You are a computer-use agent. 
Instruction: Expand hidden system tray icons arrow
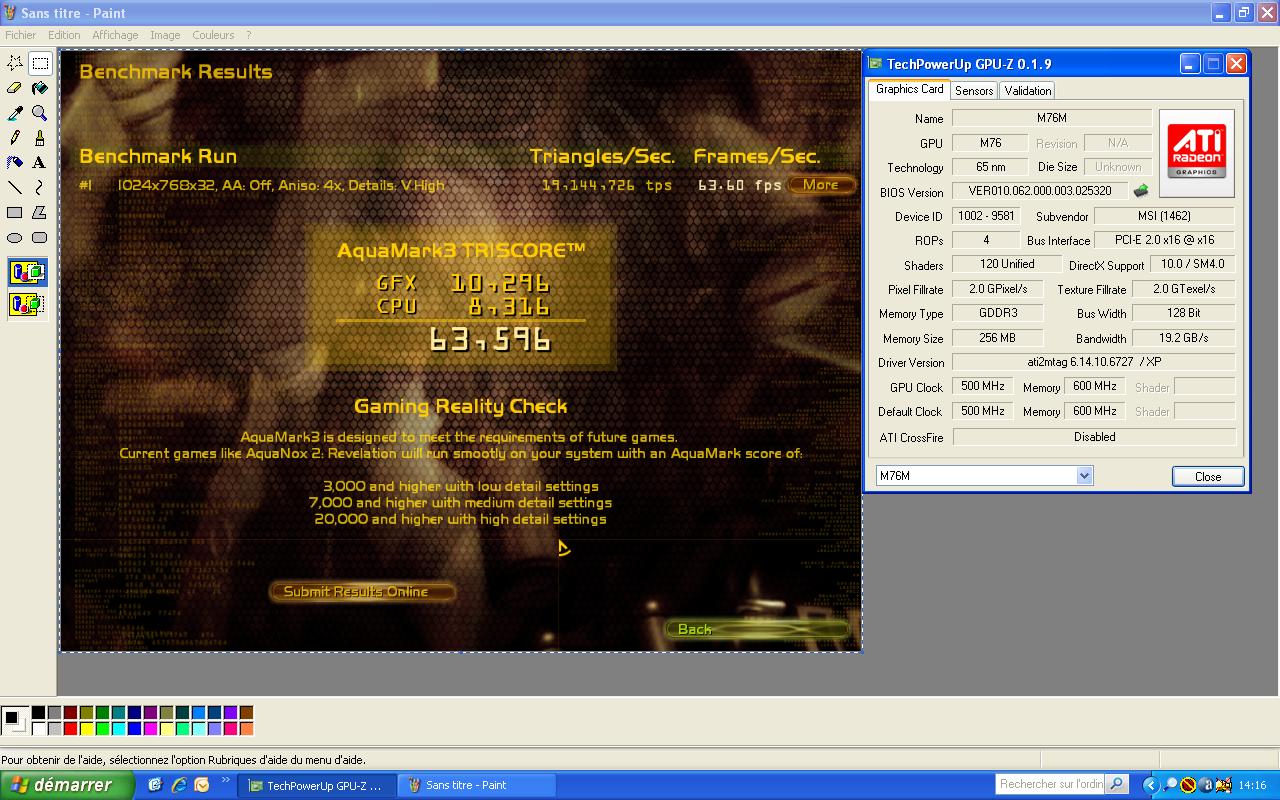(1150, 785)
